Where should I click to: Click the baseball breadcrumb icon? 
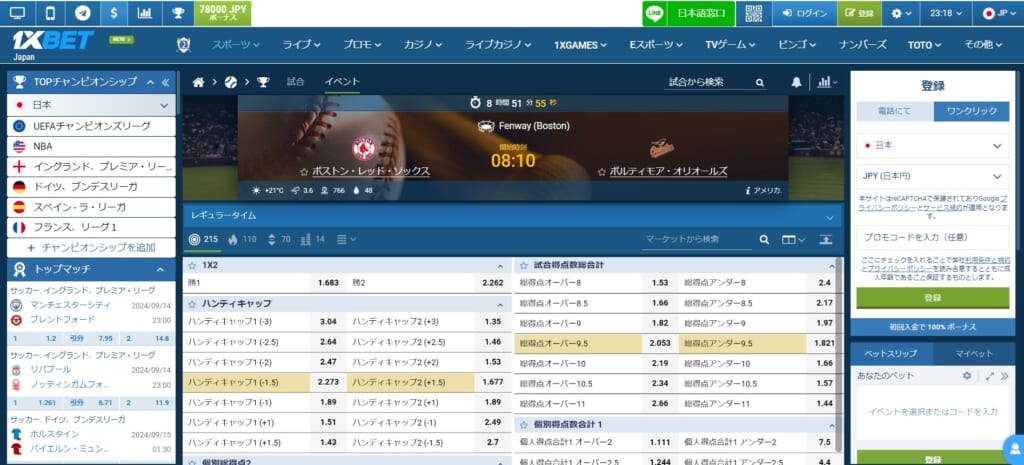click(231, 82)
